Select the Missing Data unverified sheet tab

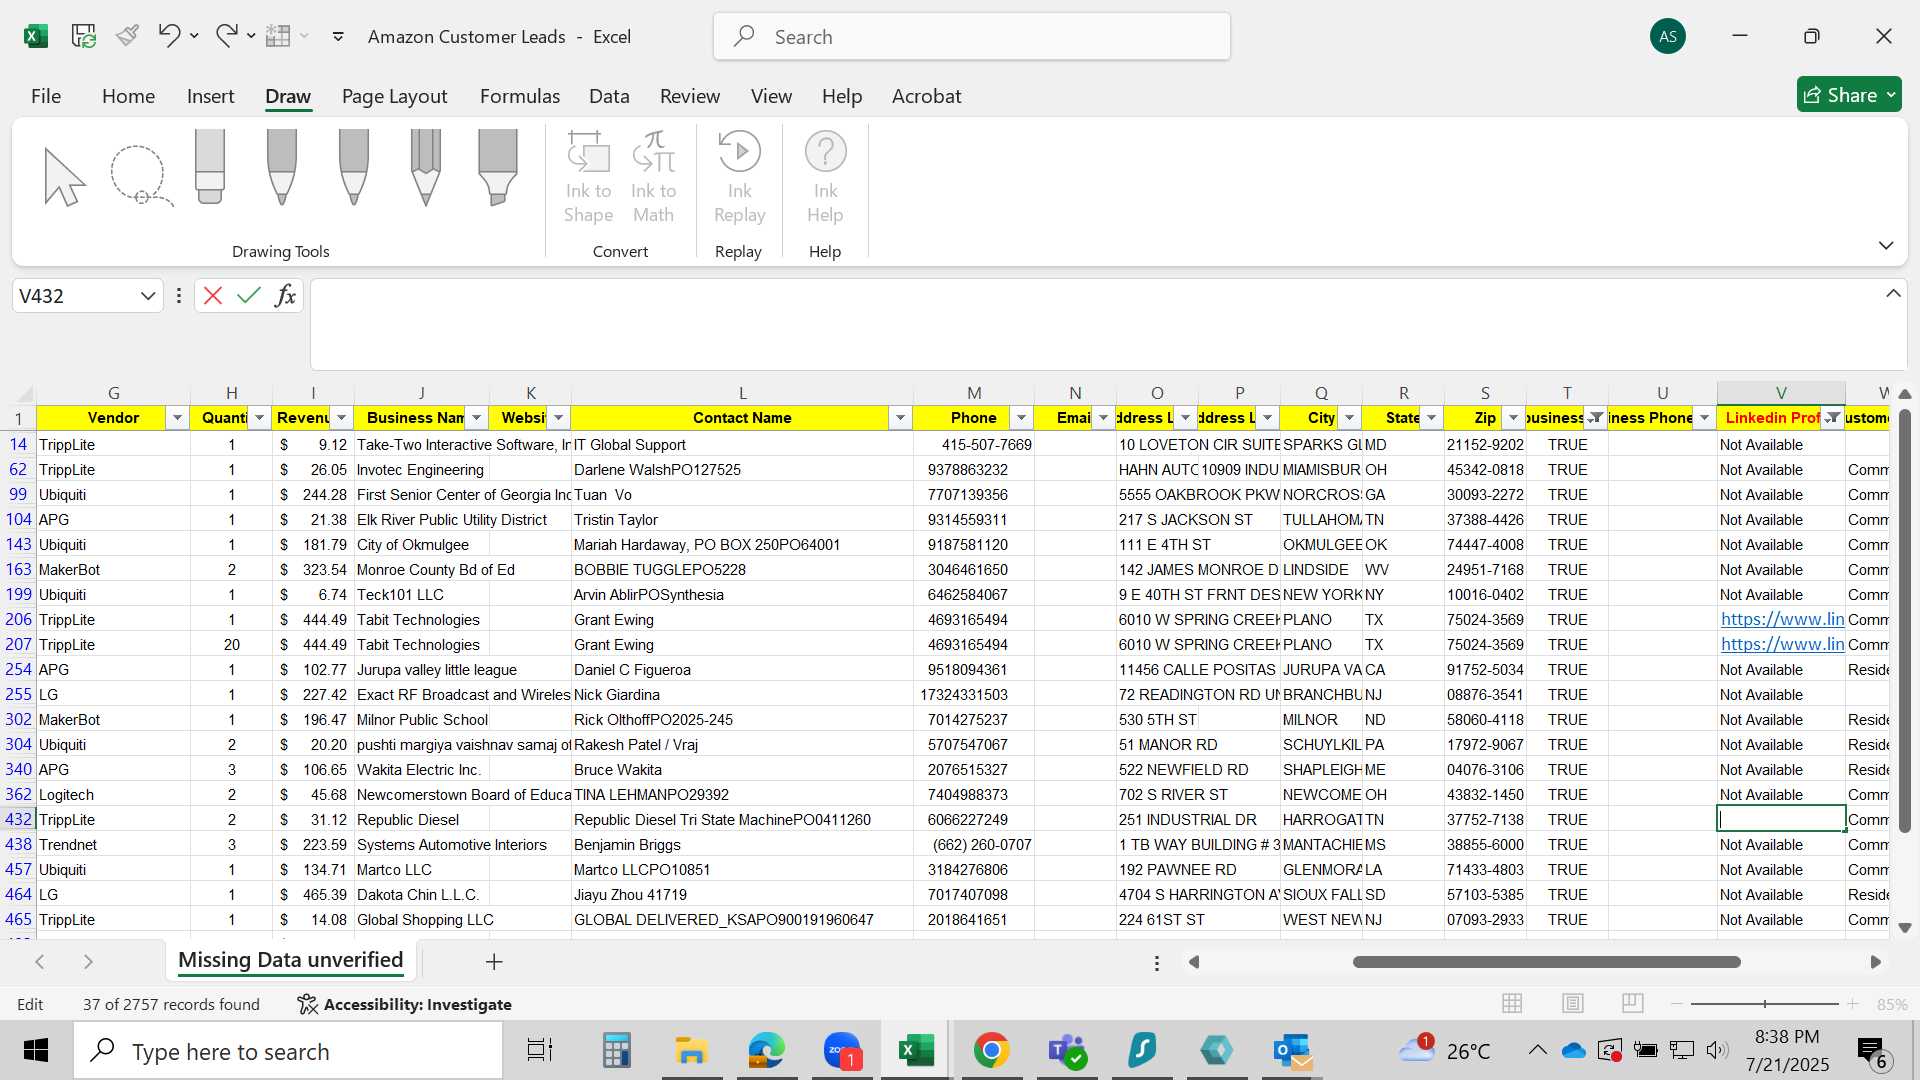click(x=290, y=961)
